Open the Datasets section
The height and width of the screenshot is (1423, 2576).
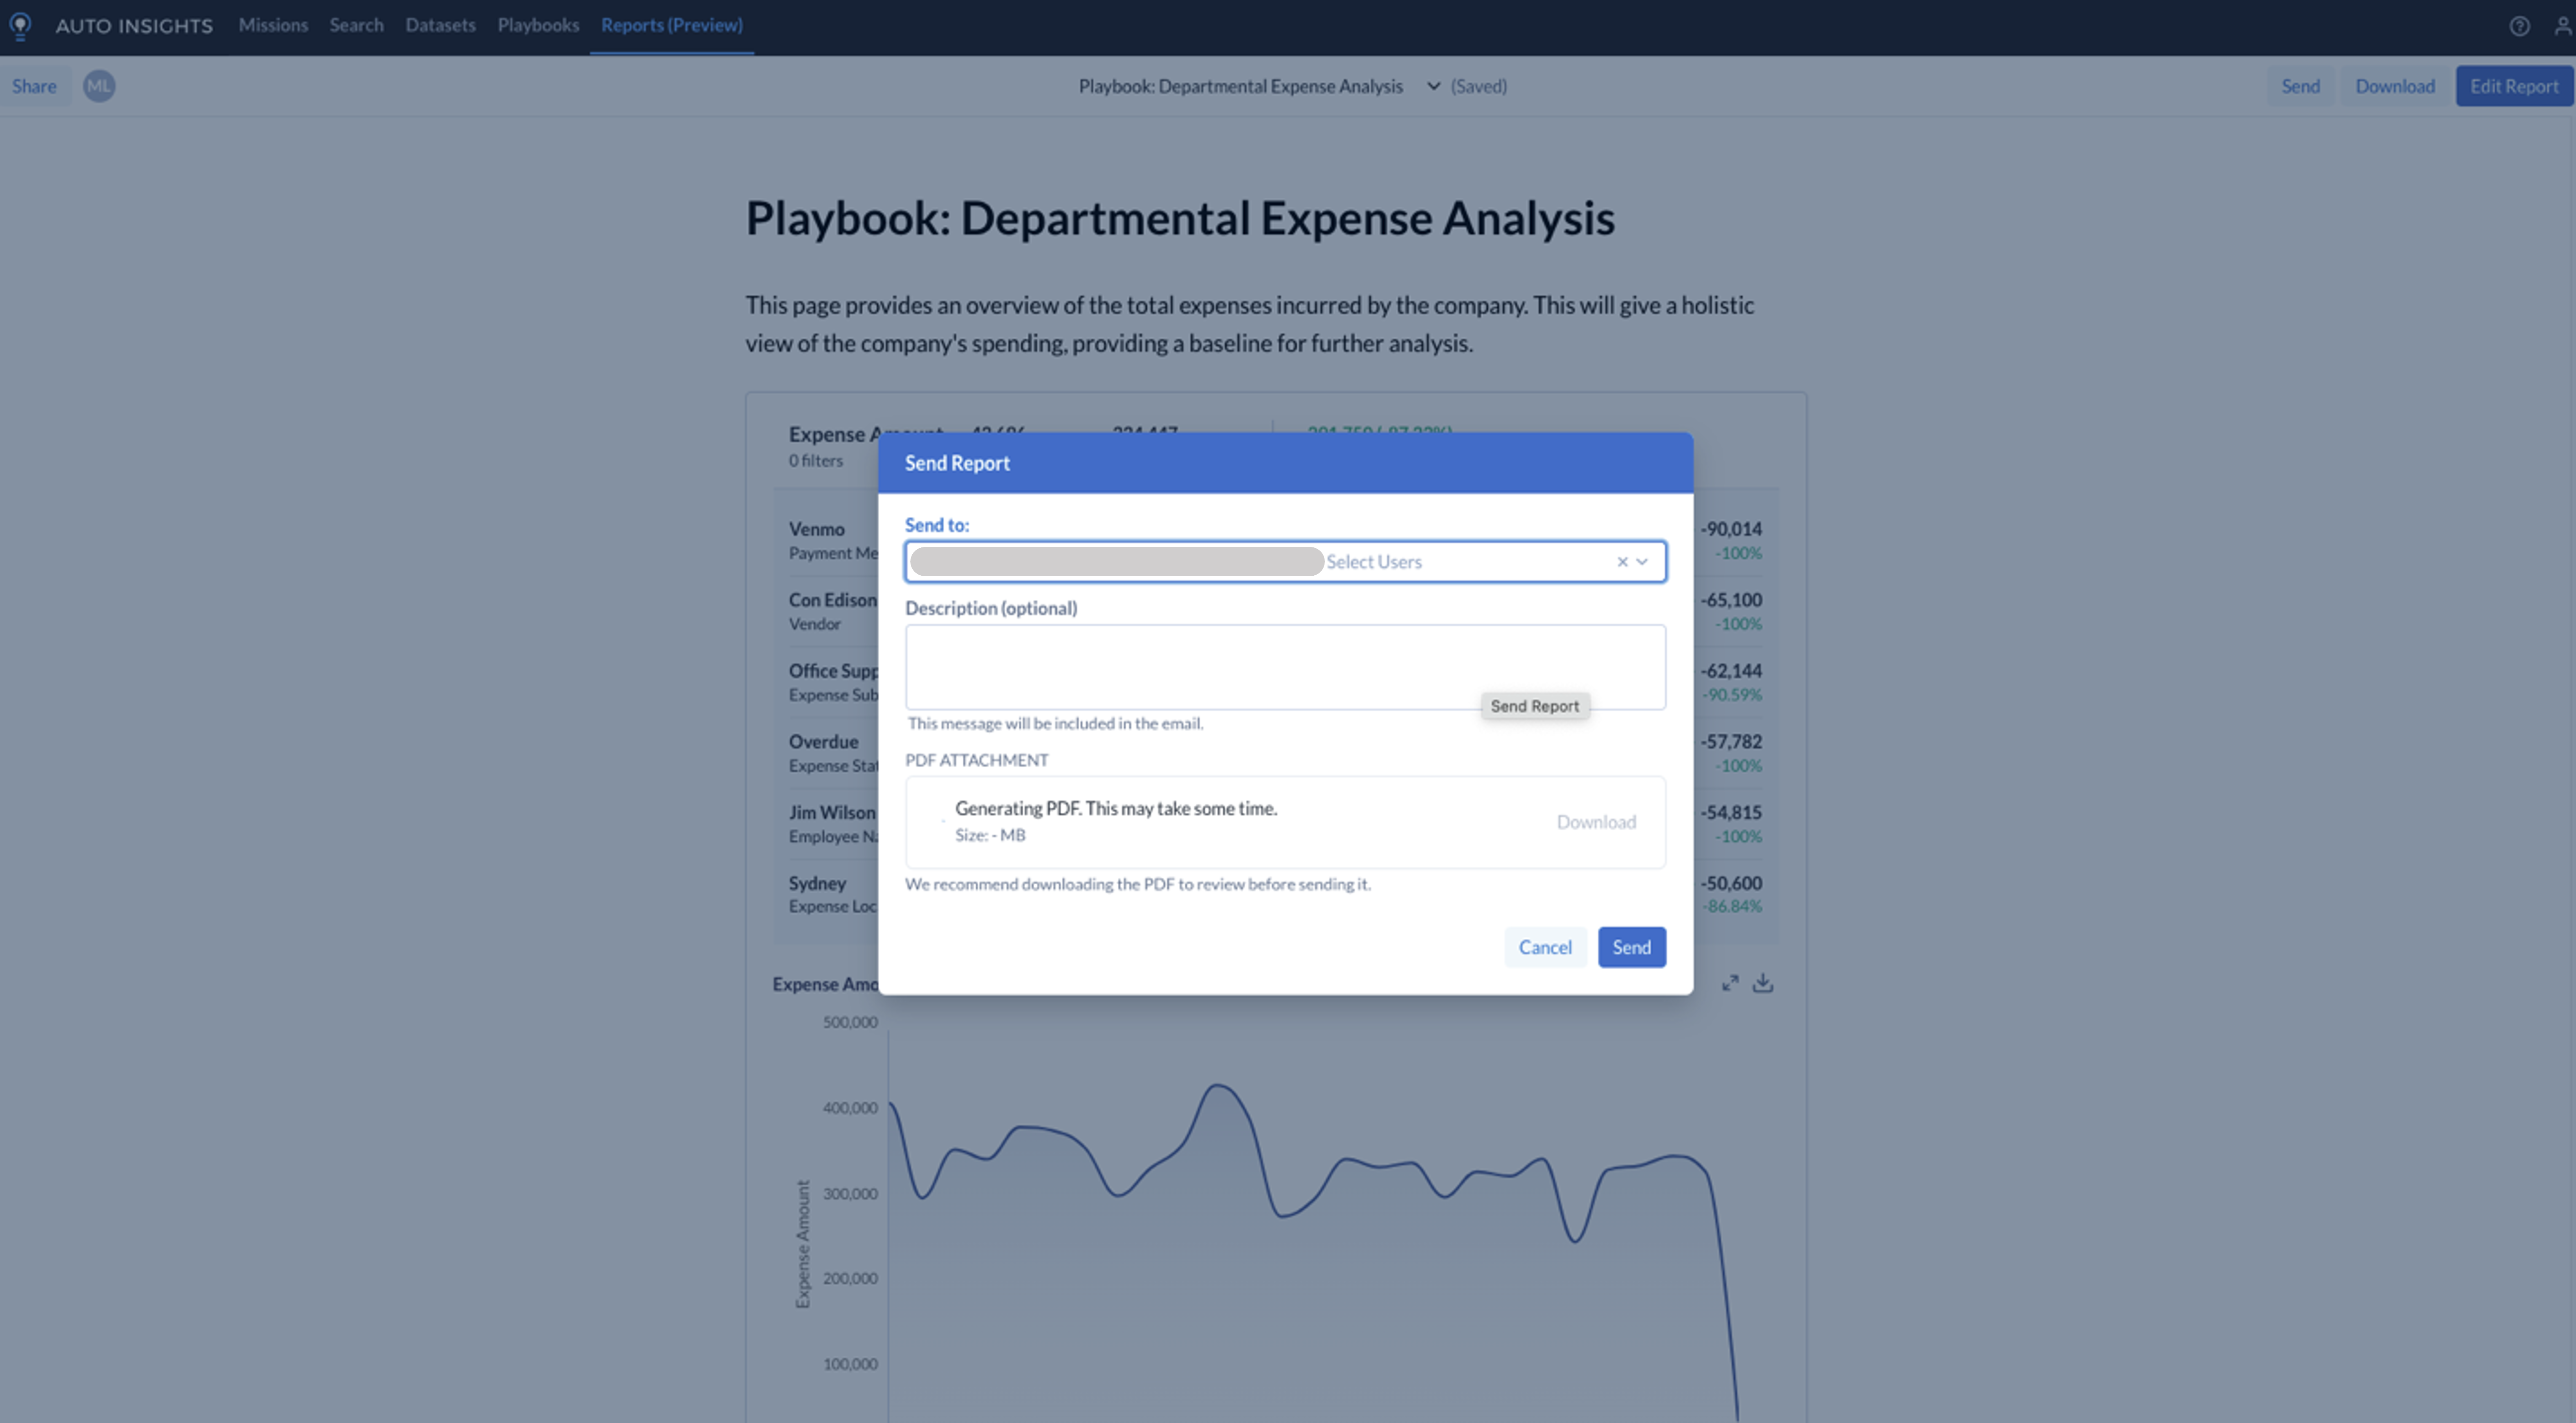tap(440, 25)
